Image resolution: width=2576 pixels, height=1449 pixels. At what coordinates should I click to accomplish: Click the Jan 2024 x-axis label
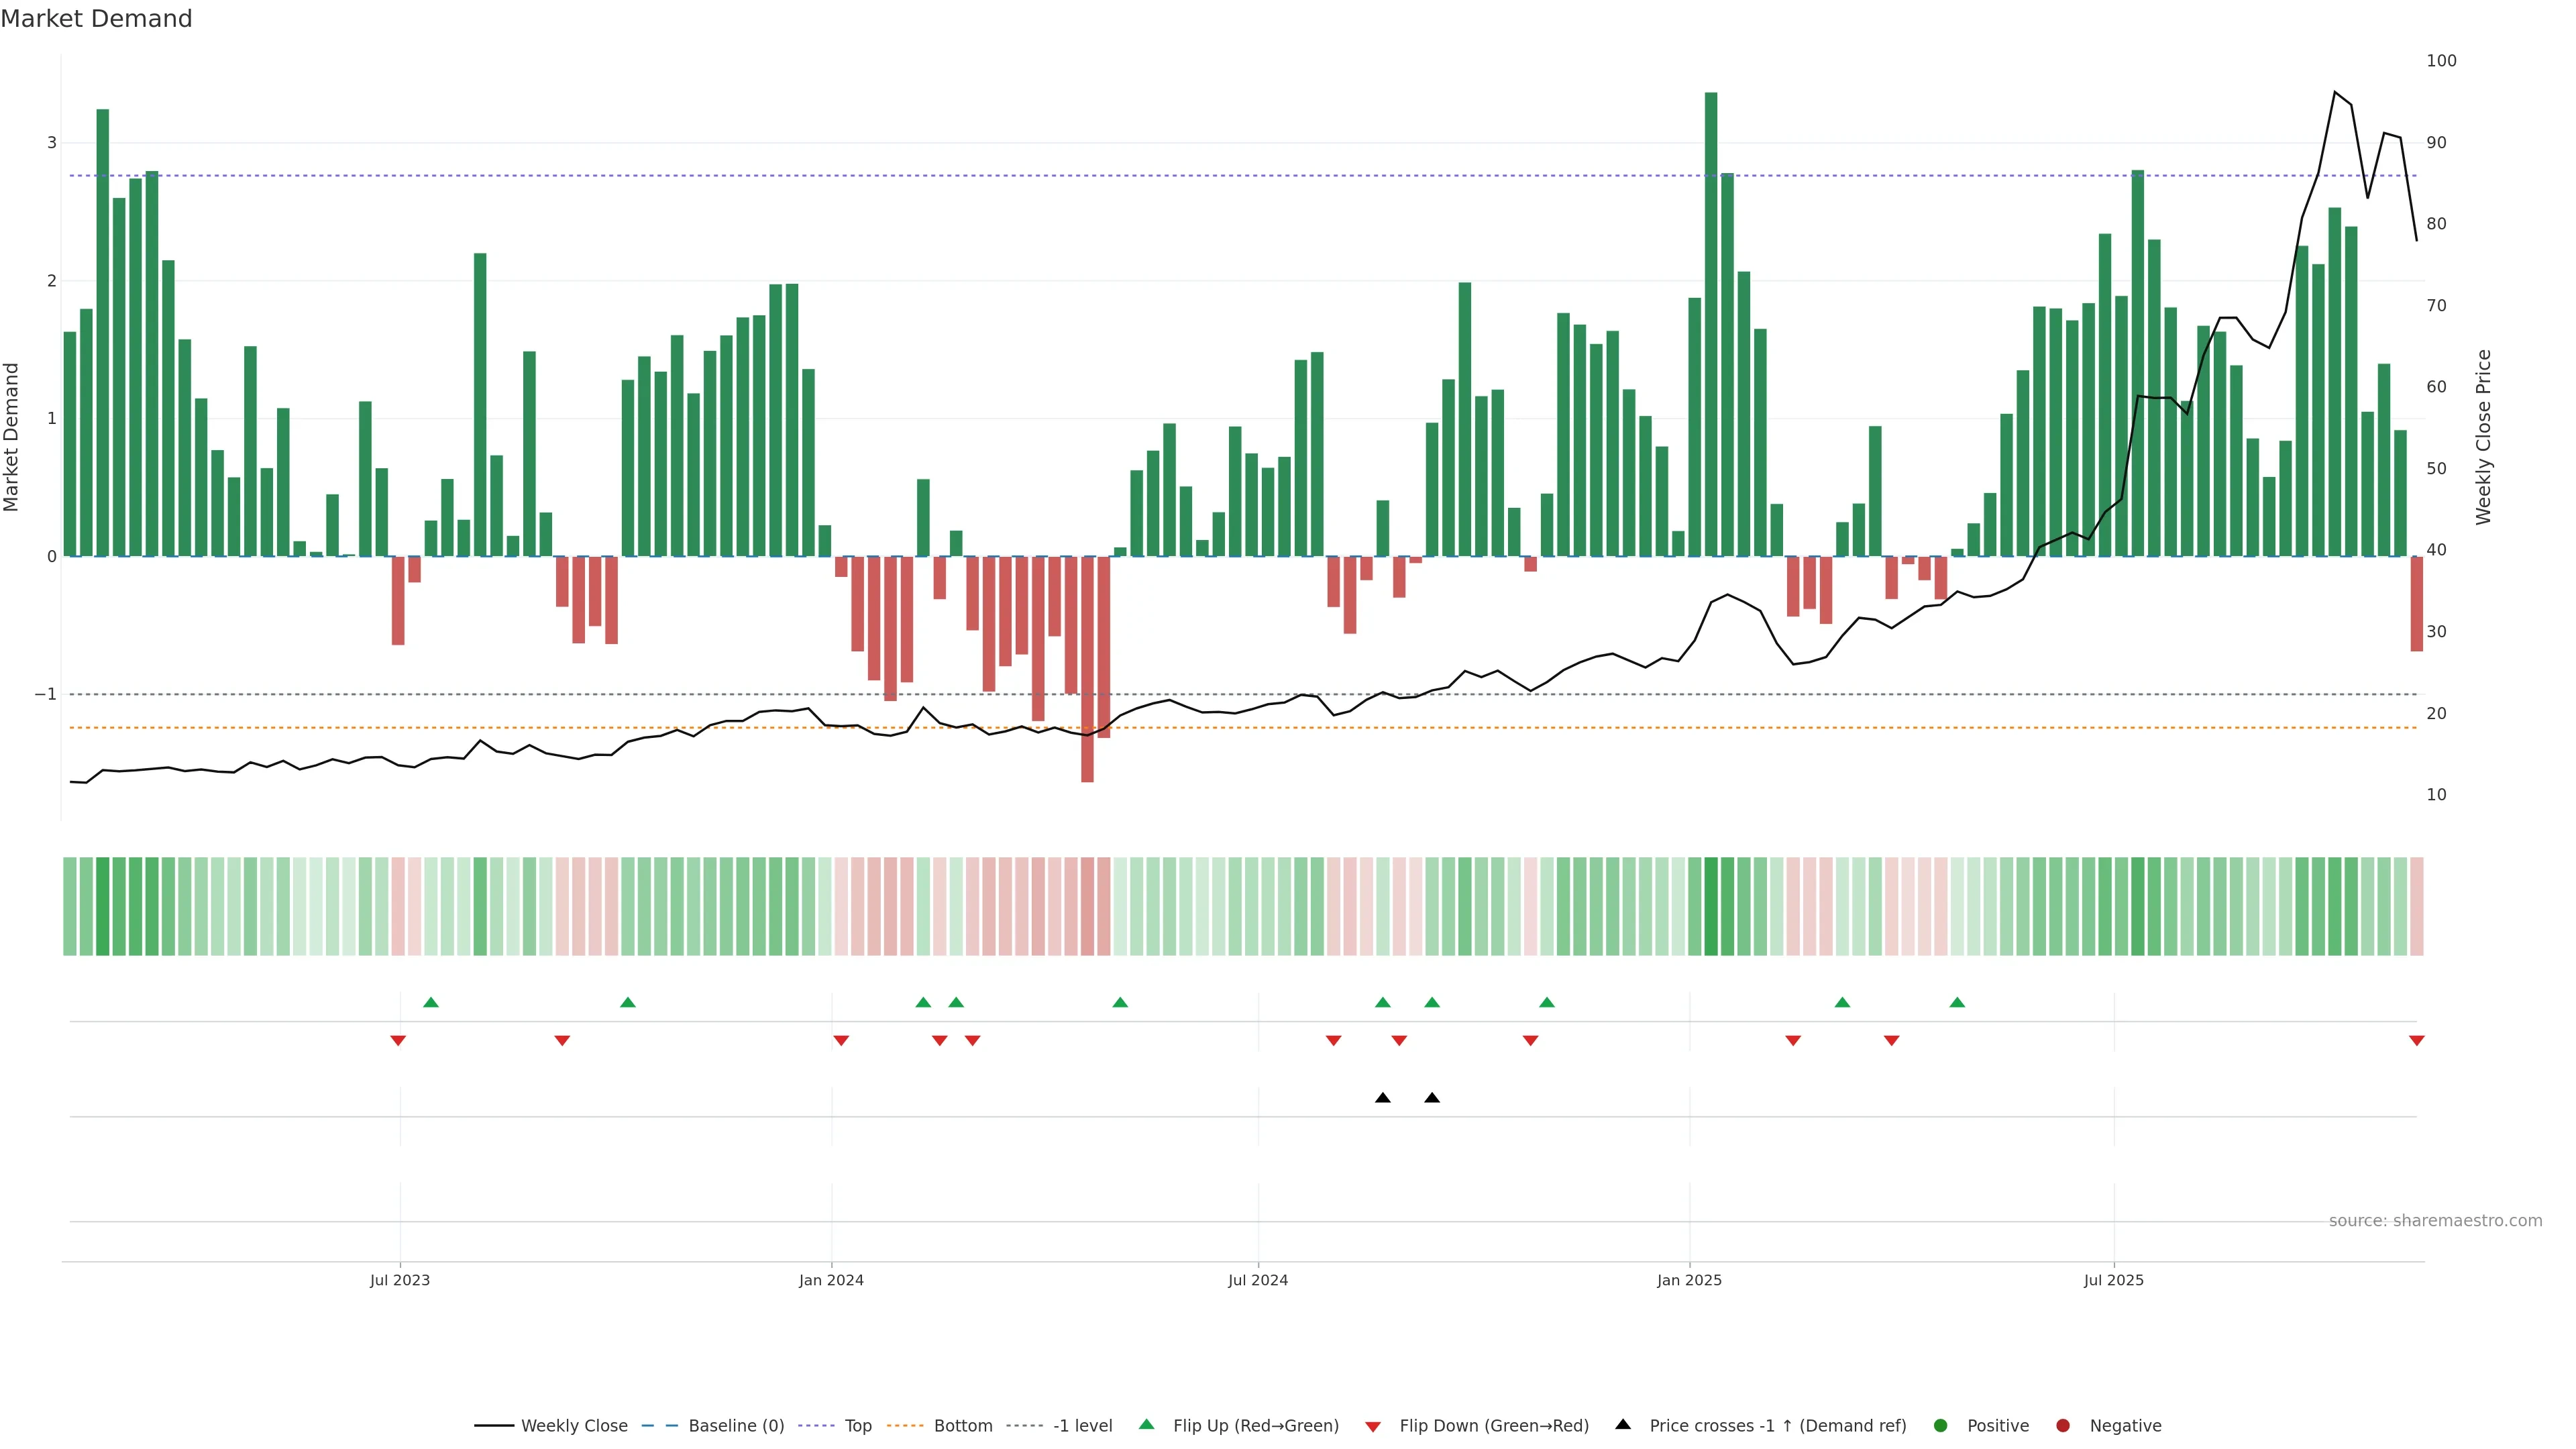[x=831, y=1280]
